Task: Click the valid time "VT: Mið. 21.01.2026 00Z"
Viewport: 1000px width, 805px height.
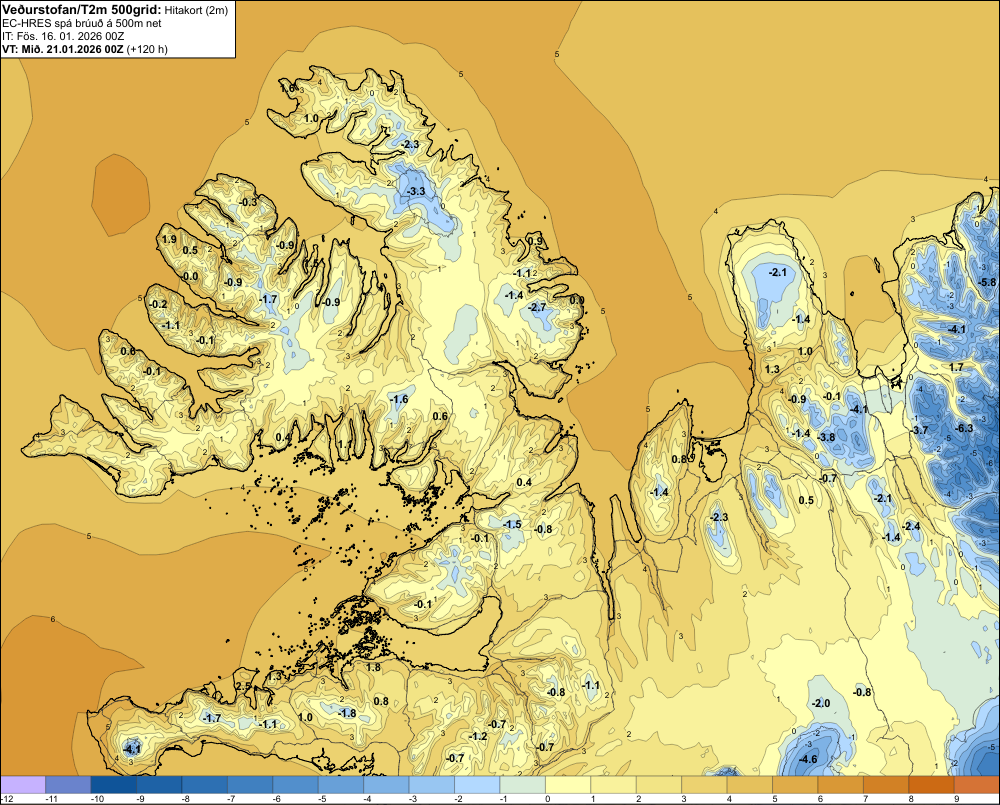Action: pos(62,49)
